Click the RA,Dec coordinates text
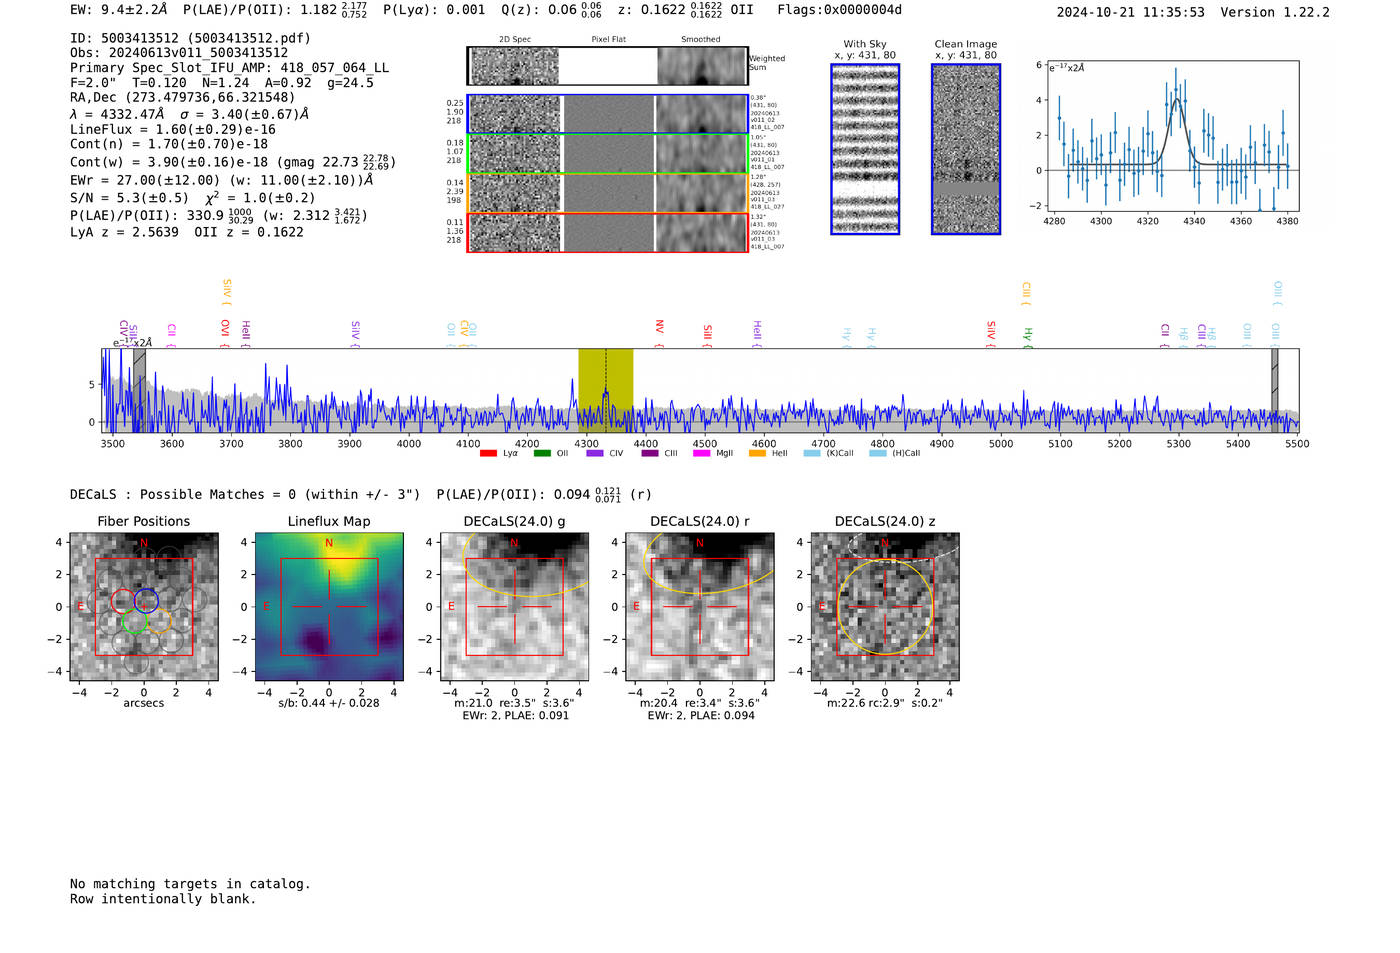The width and height of the screenshot is (1400, 953). tap(183, 97)
